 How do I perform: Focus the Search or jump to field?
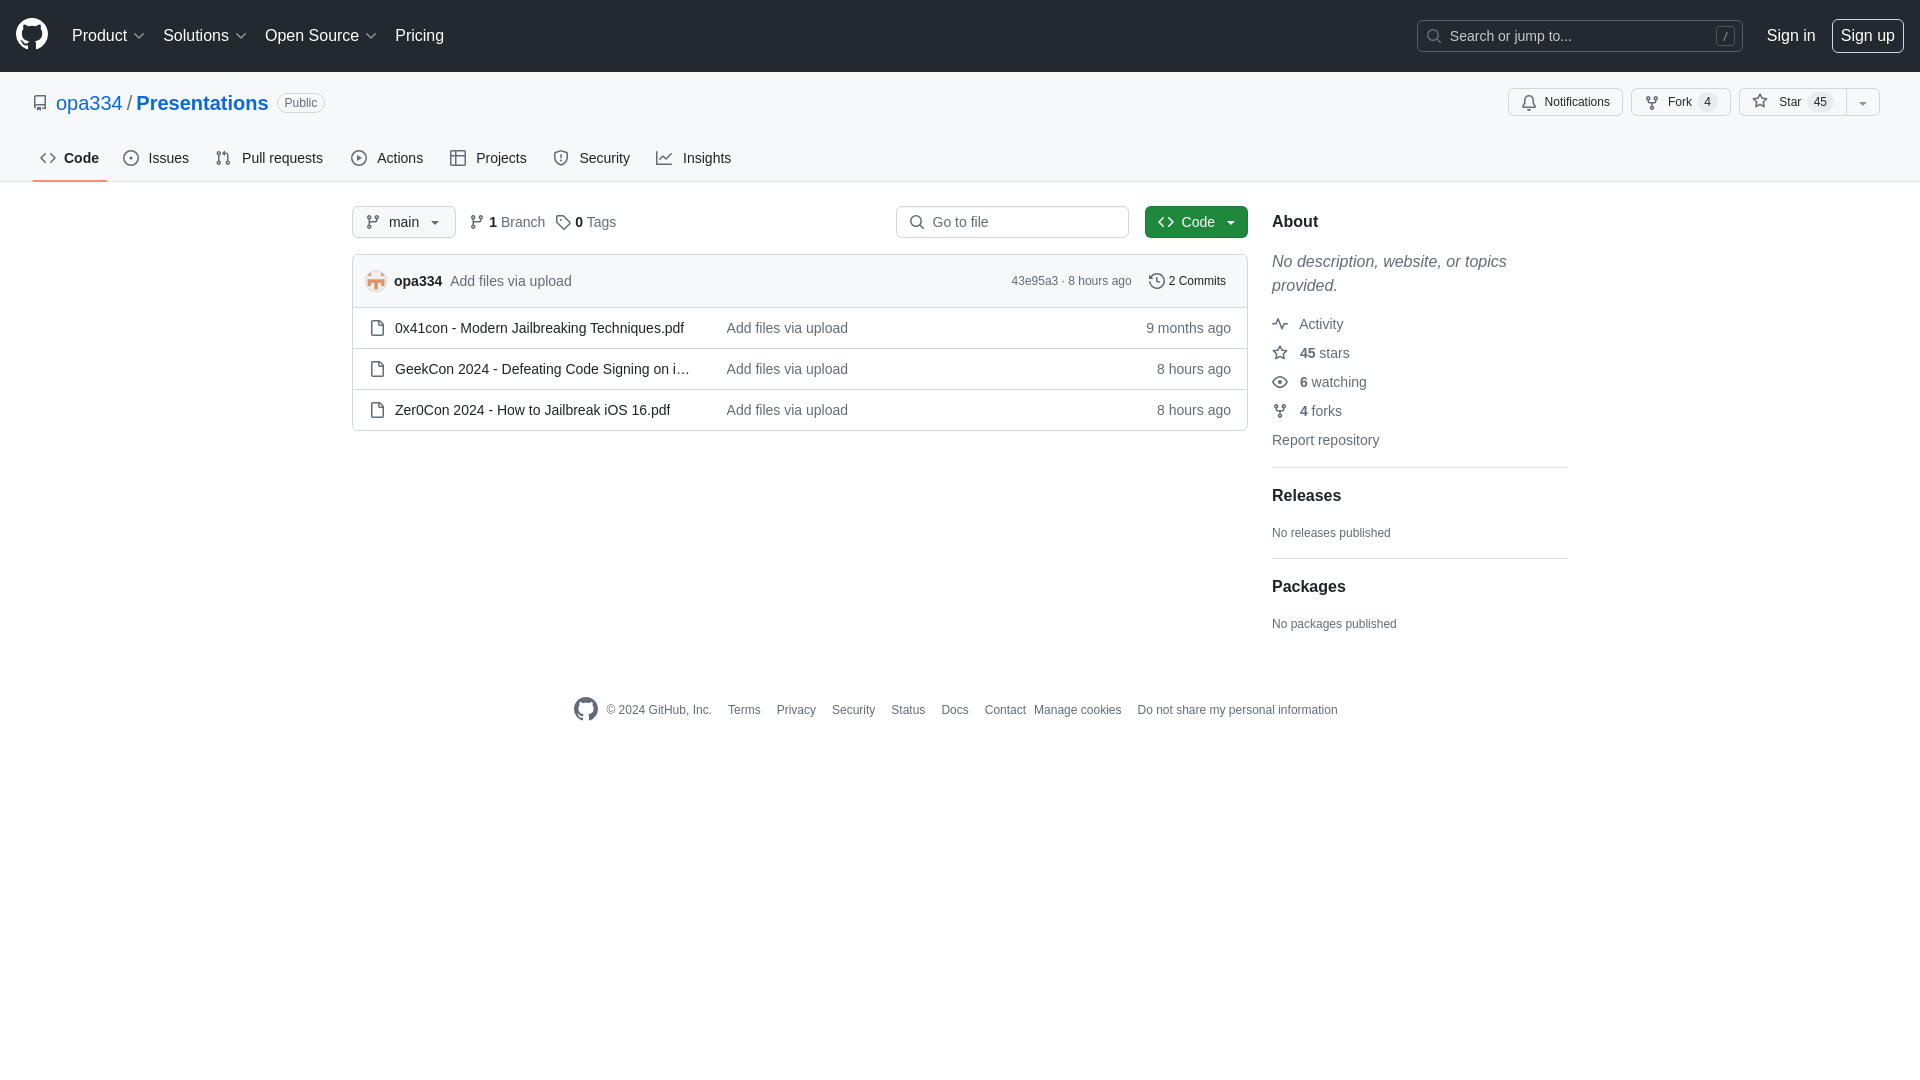coord(1580,36)
